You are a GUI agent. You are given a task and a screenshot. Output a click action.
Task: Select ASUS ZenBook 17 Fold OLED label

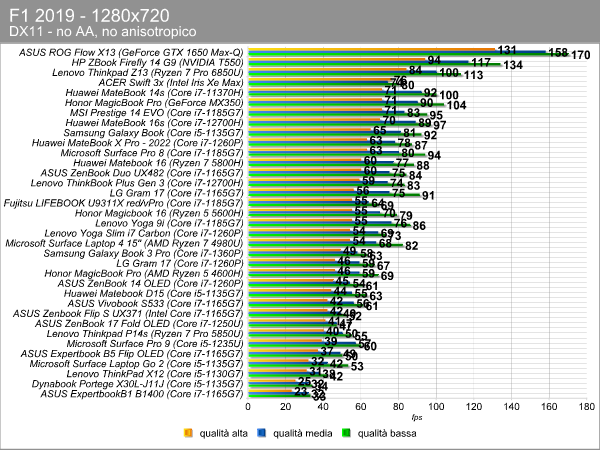click(139, 324)
